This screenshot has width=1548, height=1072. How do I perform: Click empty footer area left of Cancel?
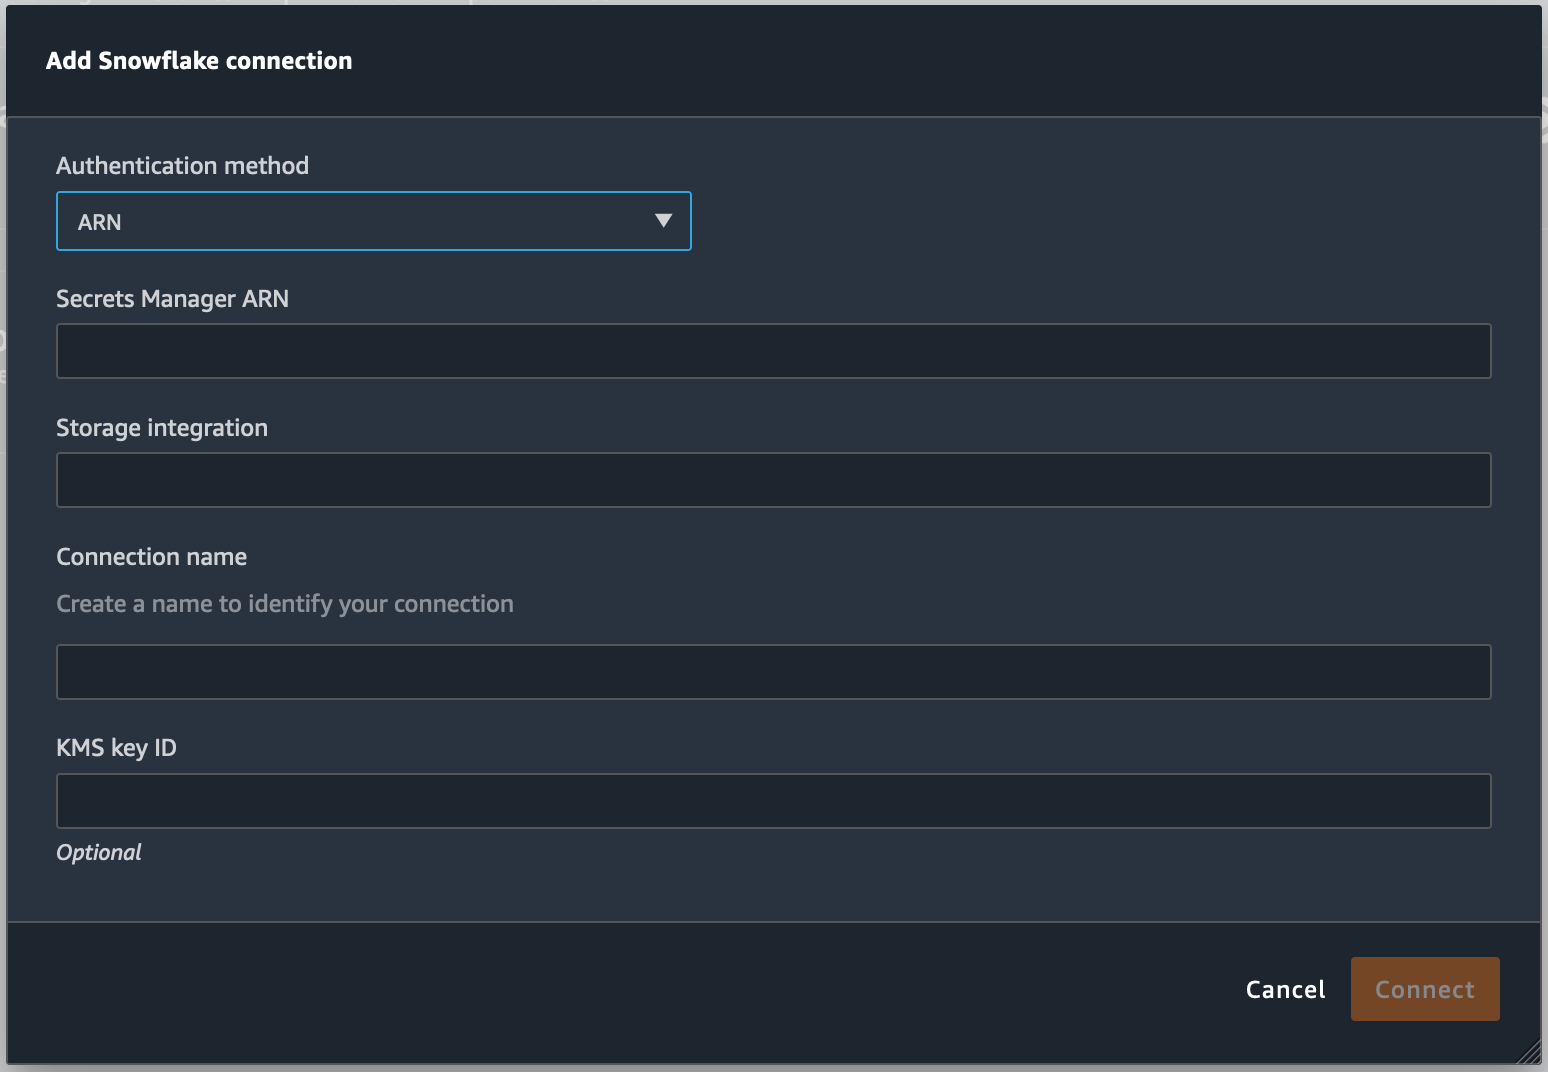(x=600, y=990)
